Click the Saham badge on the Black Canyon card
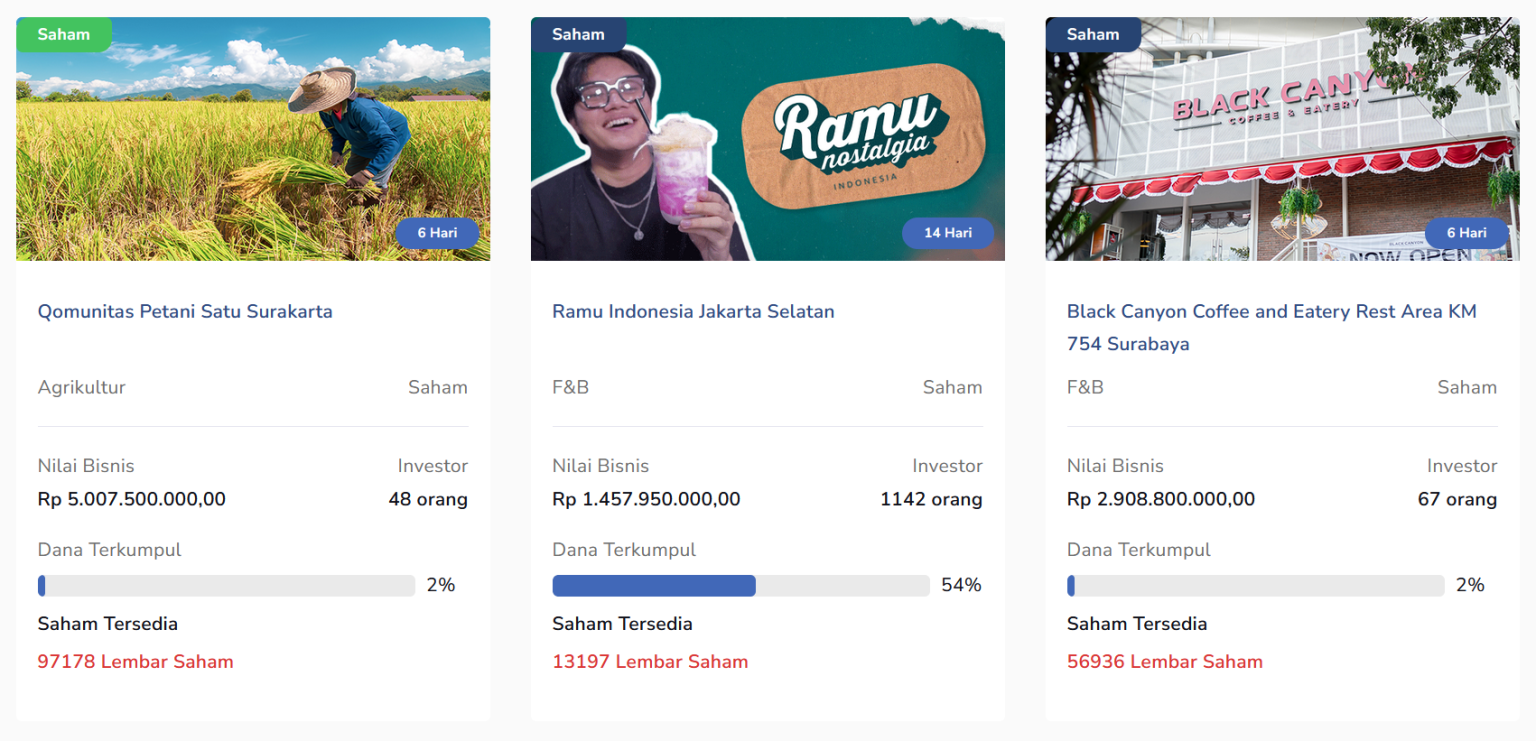The width and height of the screenshot is (1536, 741). tap(1092, 34)
